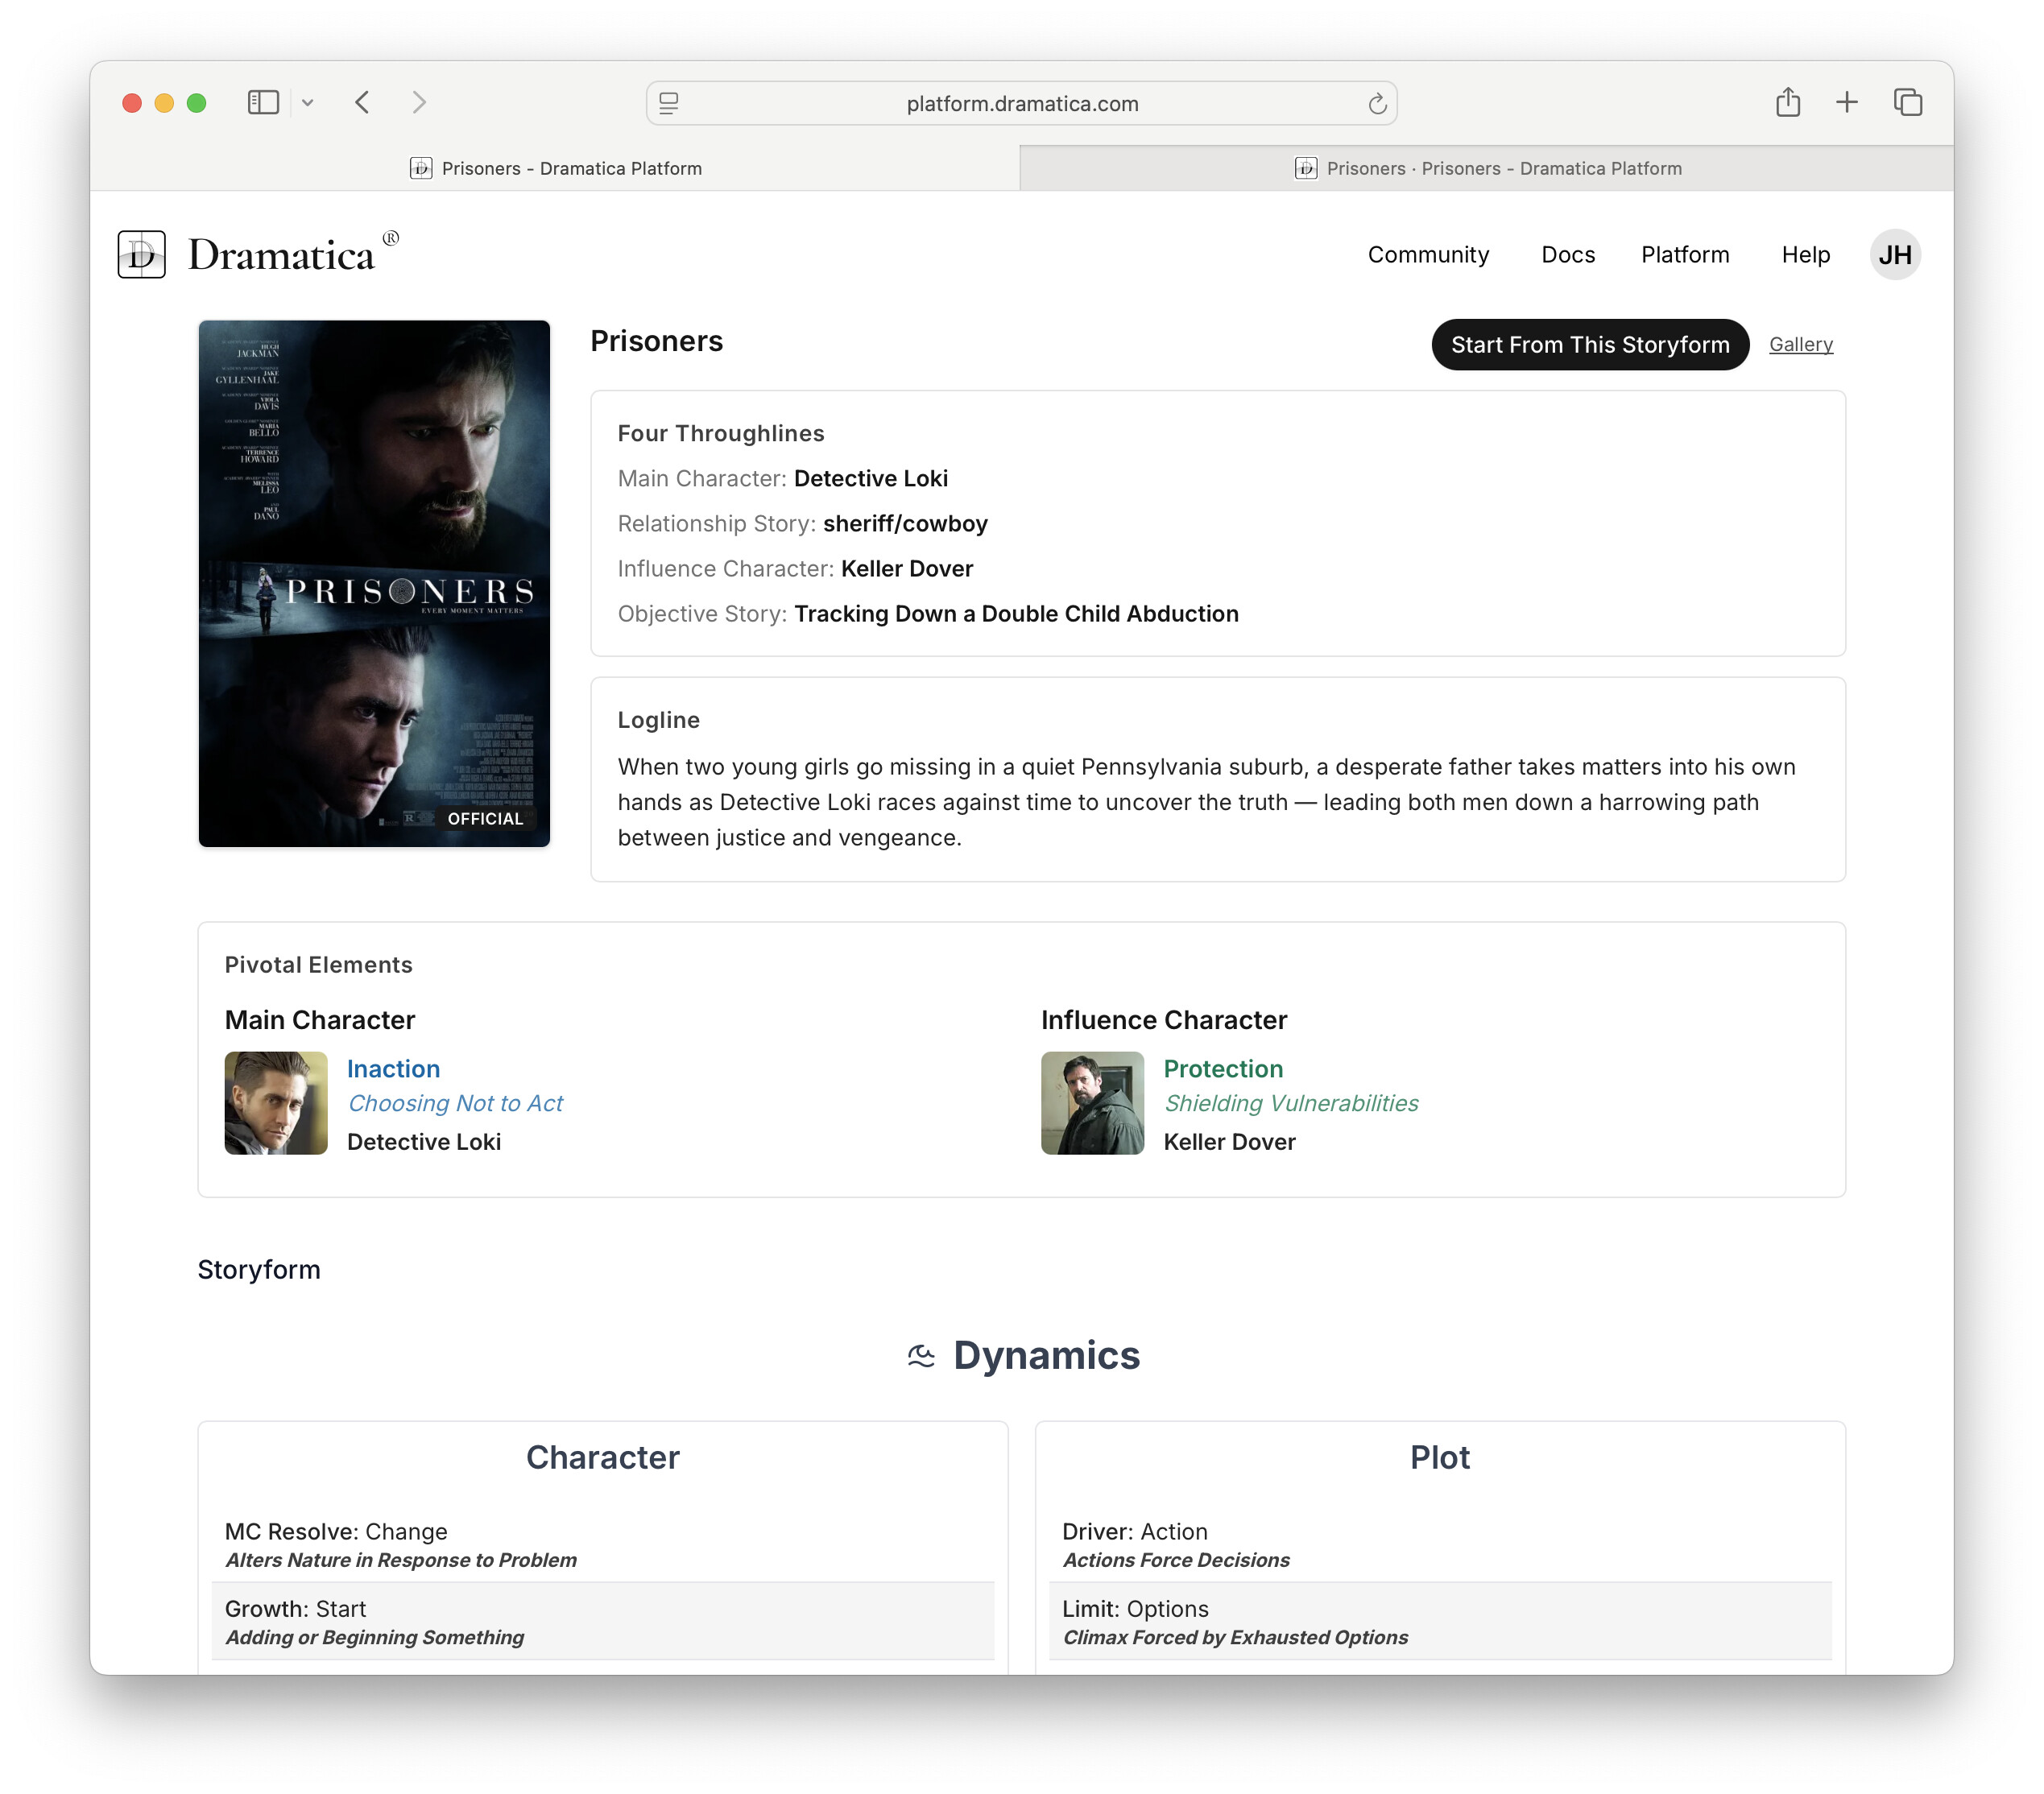Open the Share icon in toolbar
Image resolution: width=2044 pixels, height=1794 pixels.
point(1788,102)
